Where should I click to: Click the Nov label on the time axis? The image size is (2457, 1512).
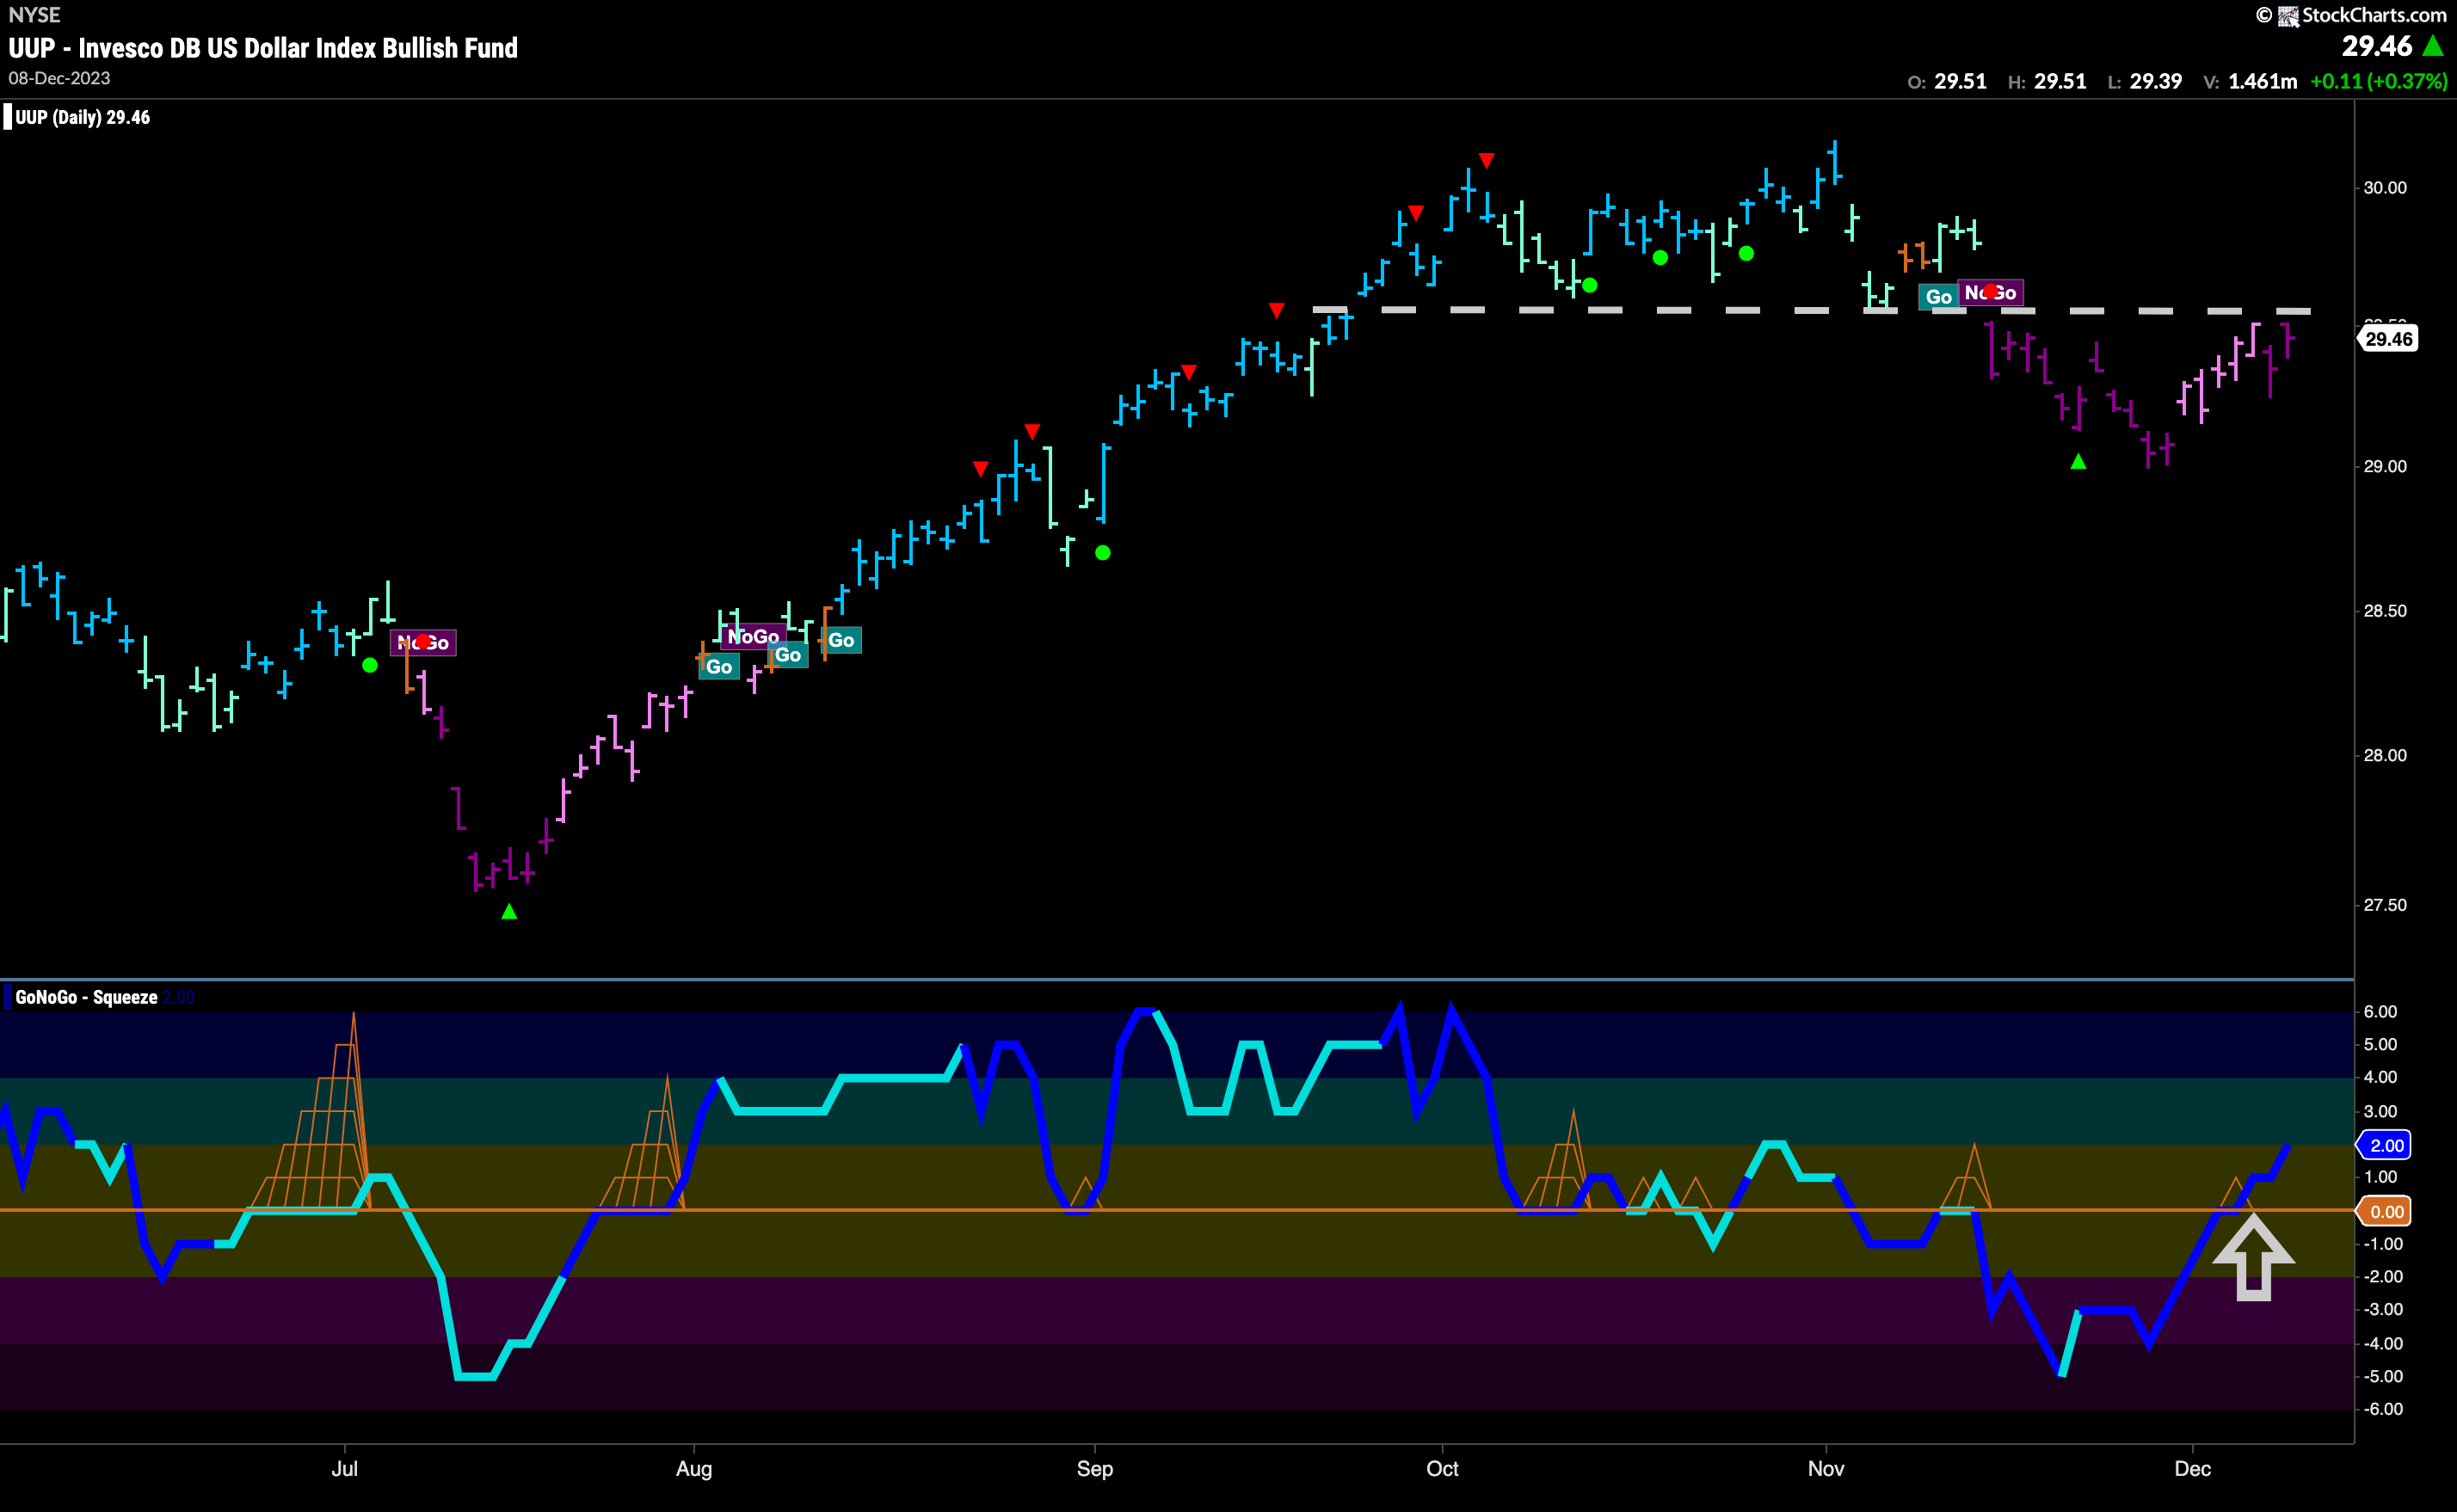coord(1826,1468)
